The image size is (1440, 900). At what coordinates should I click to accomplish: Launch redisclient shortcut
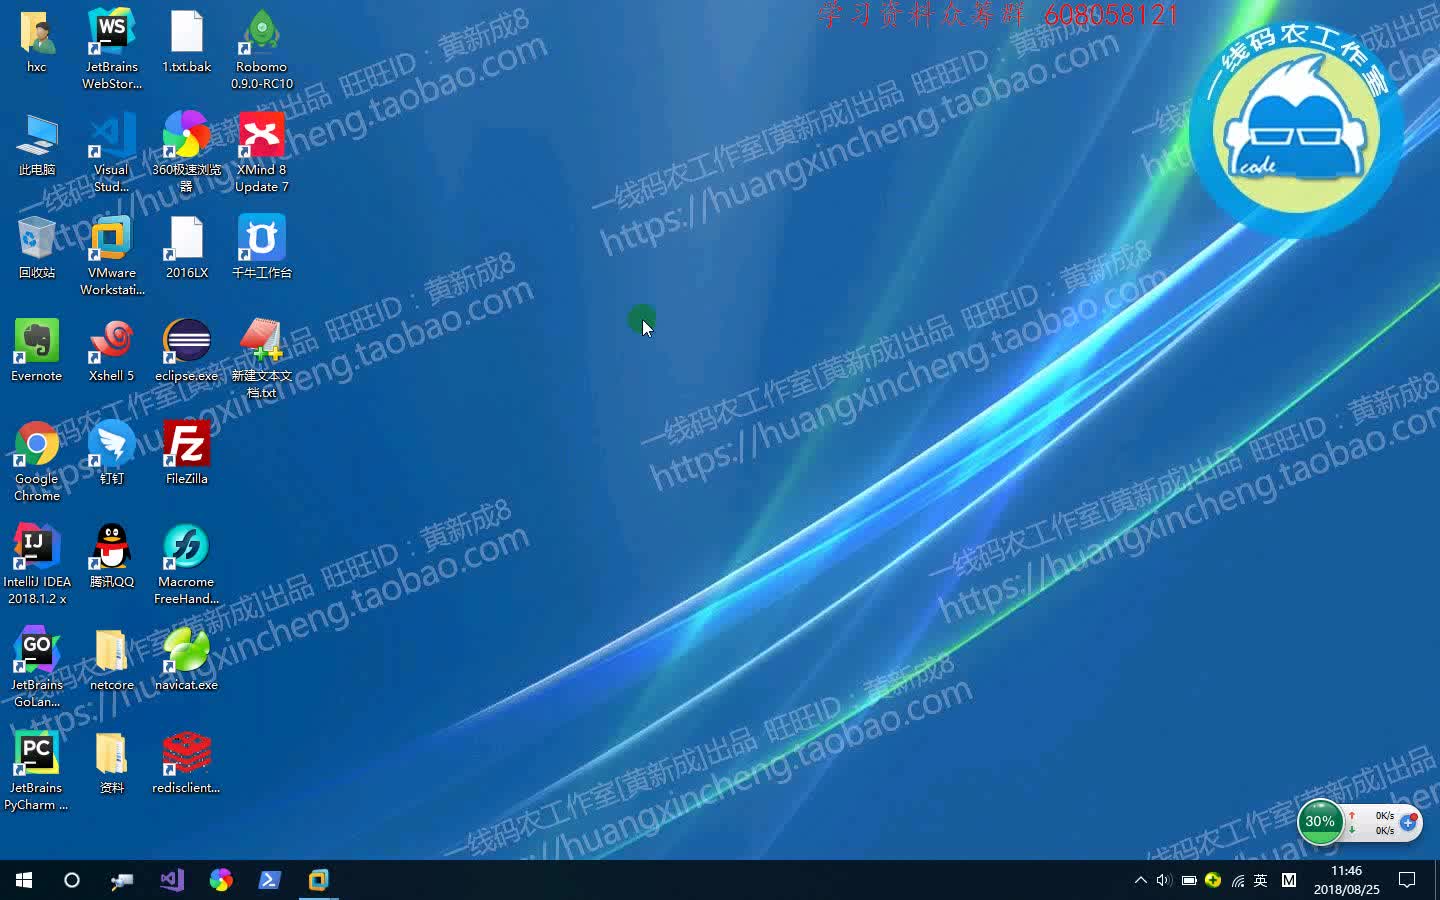pyautogui.click(x=187, y=762)
